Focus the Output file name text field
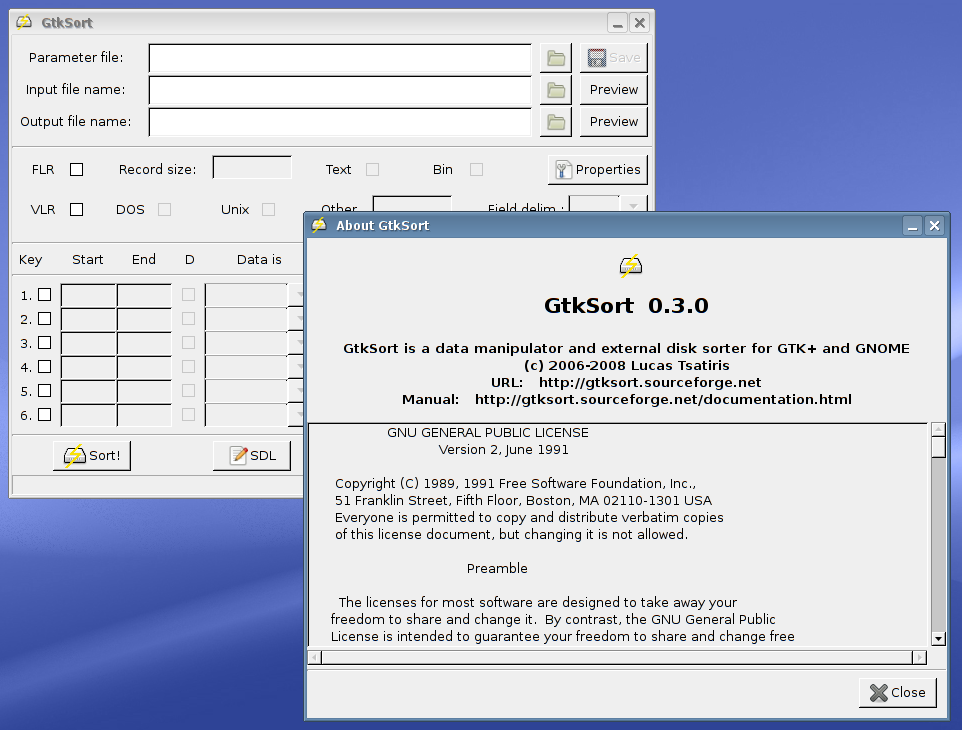This screenshot has height=730, width=962. 340,122
